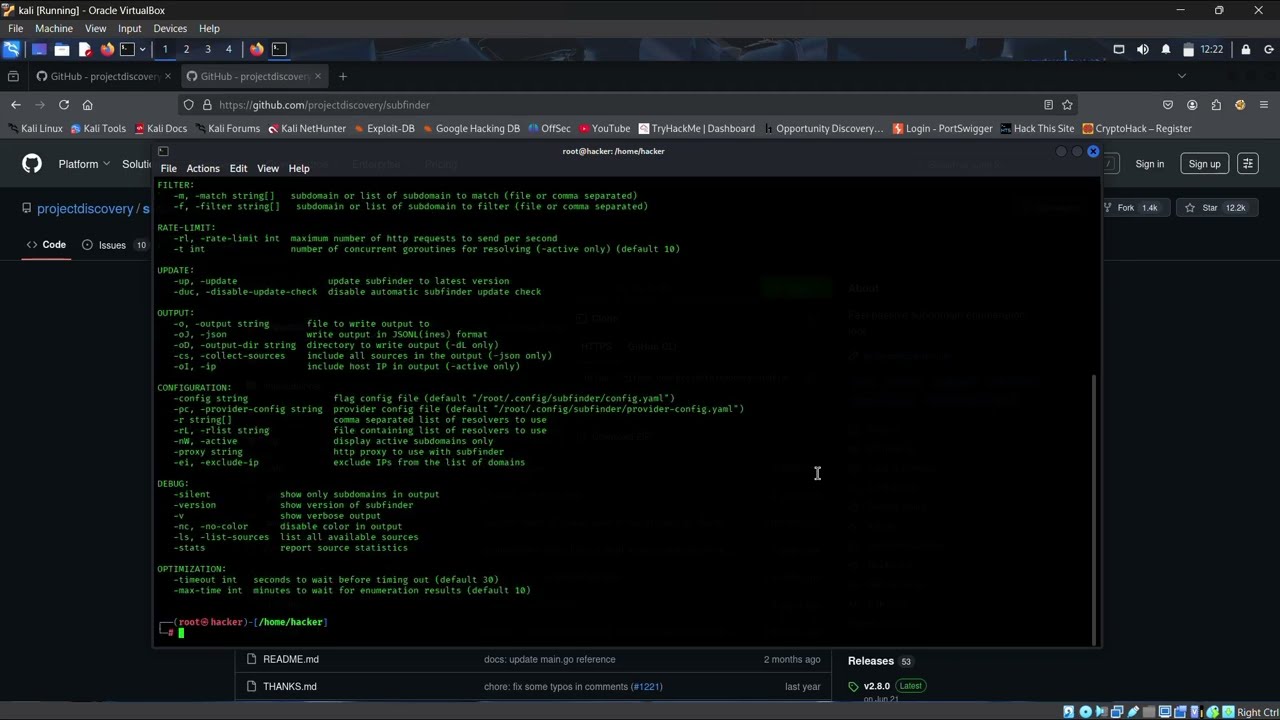Open Login - PortSwigger bookmark

(x=942, y=128)
